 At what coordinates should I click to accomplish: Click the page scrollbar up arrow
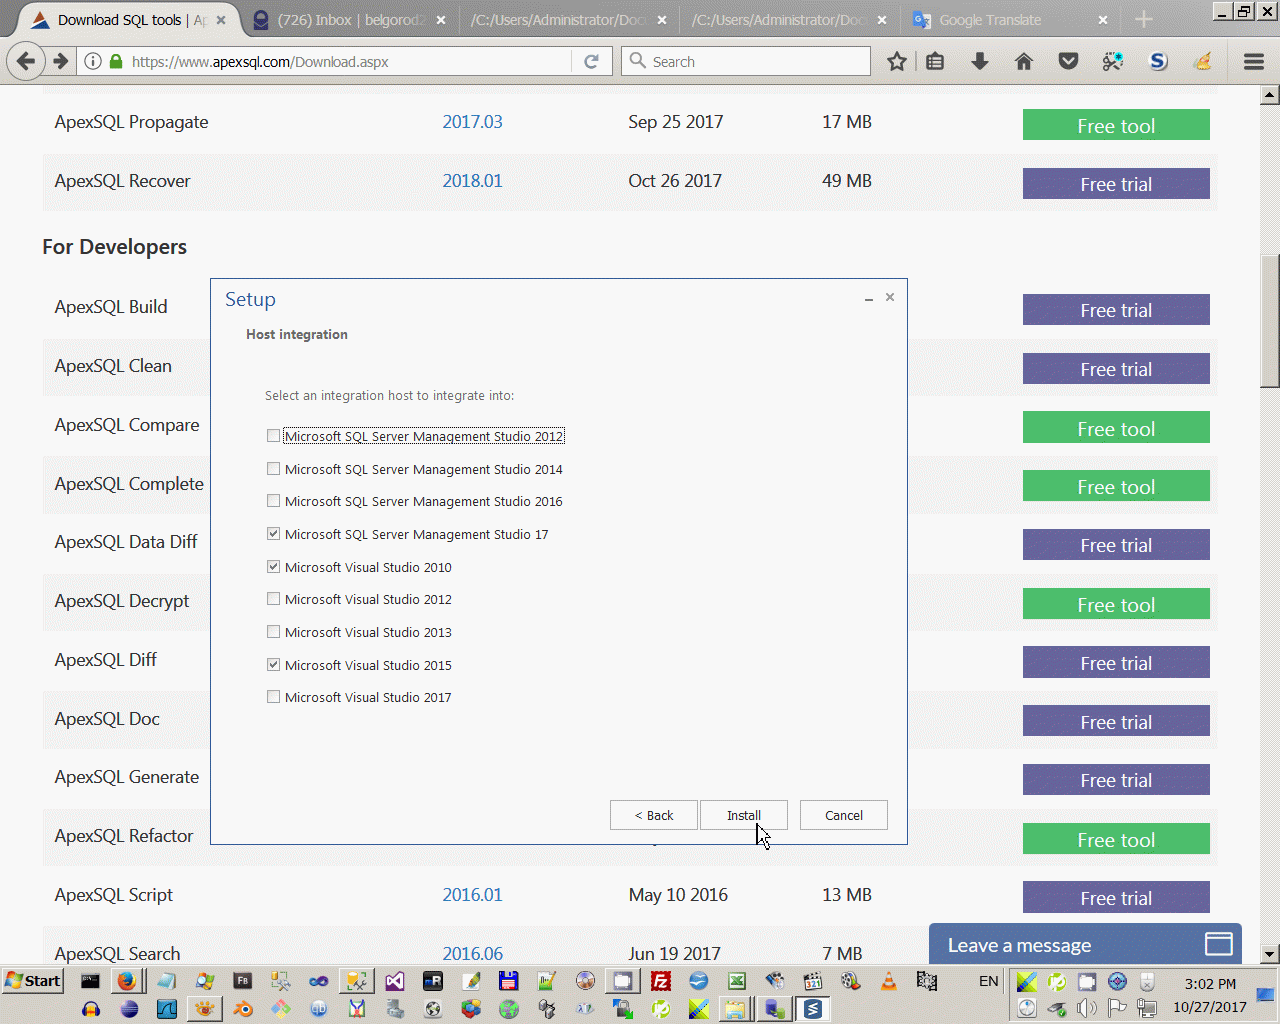[1270, 95]
